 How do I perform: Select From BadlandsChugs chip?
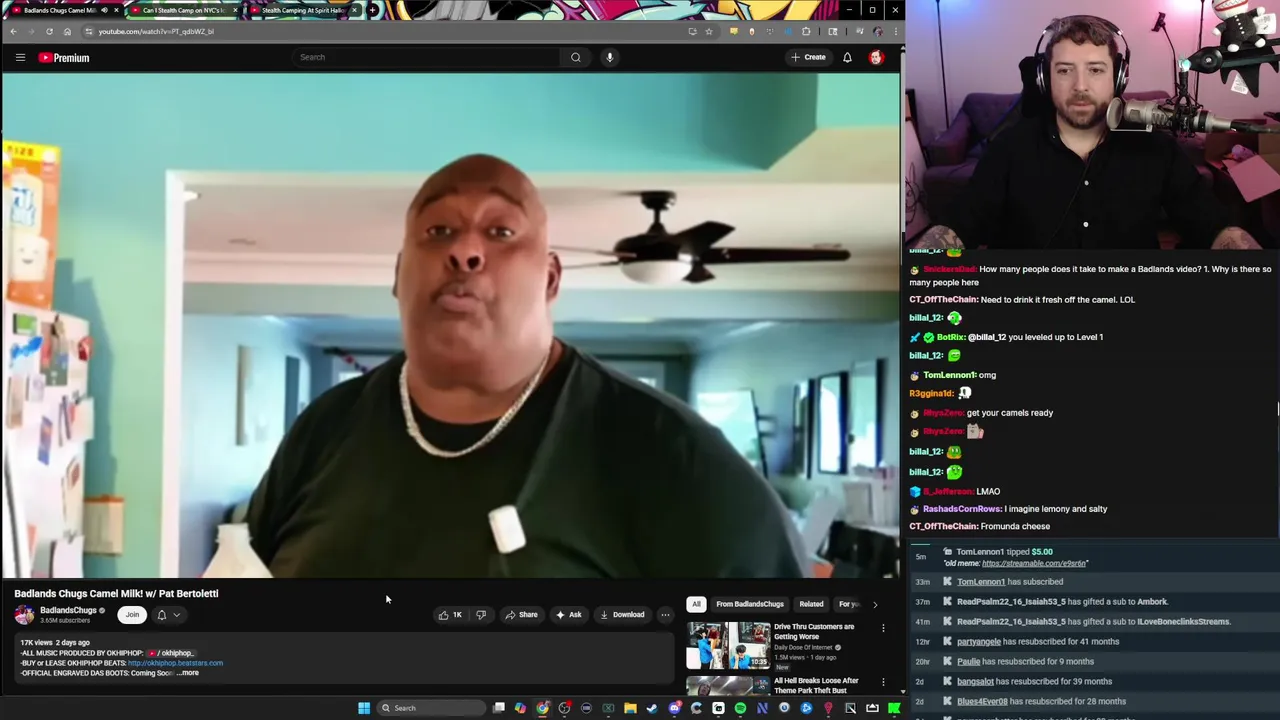(x=750, y=604)
